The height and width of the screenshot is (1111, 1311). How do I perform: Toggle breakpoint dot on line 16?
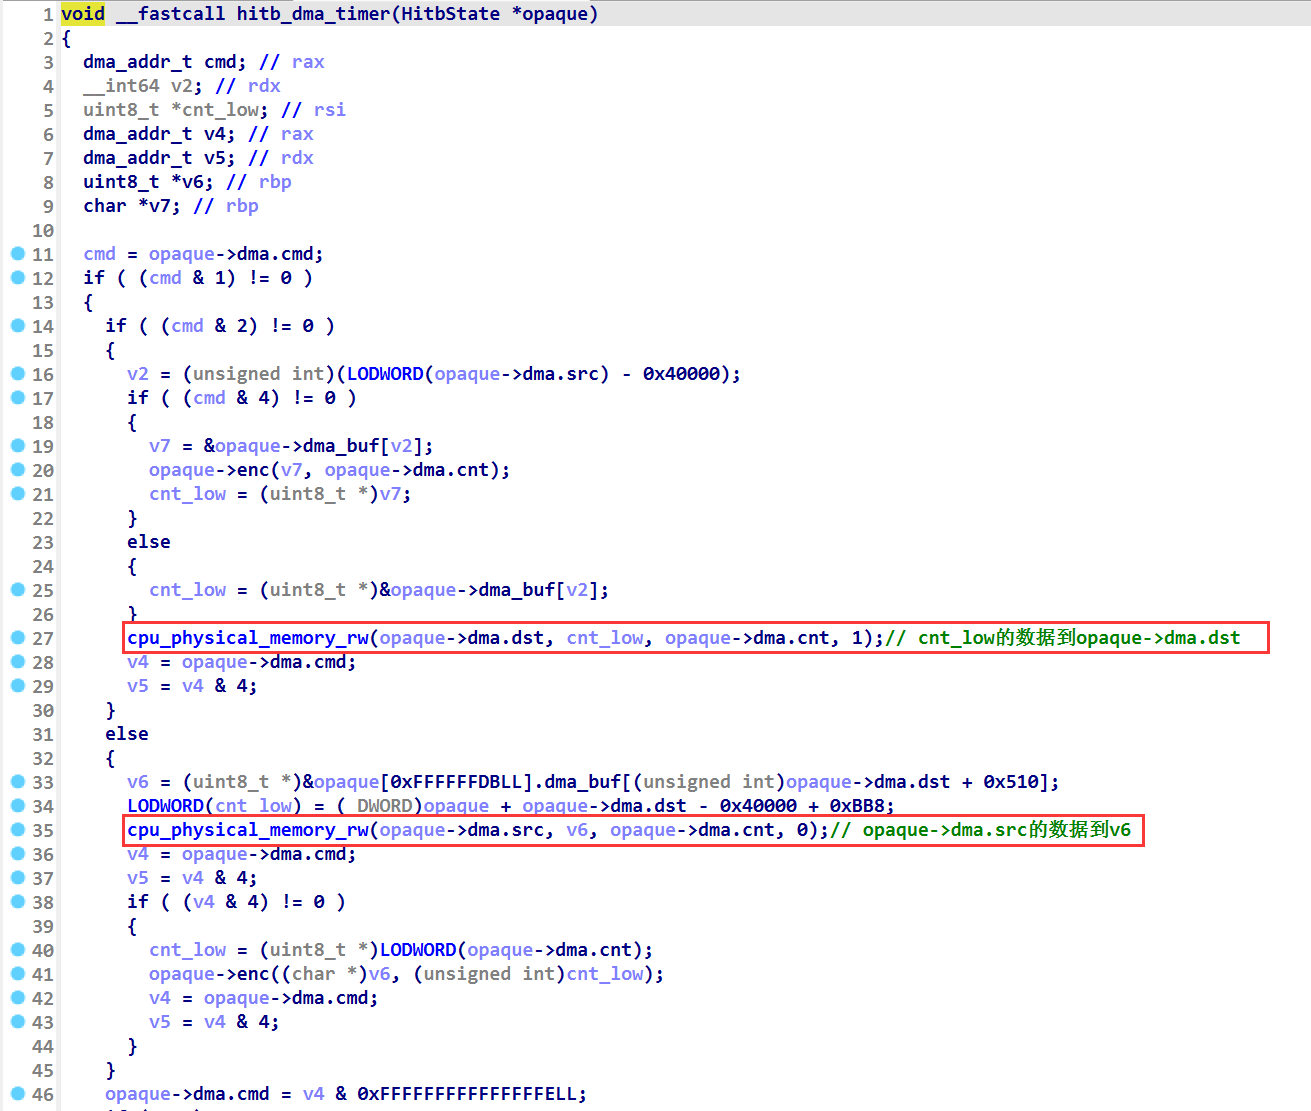click(18, 373)
